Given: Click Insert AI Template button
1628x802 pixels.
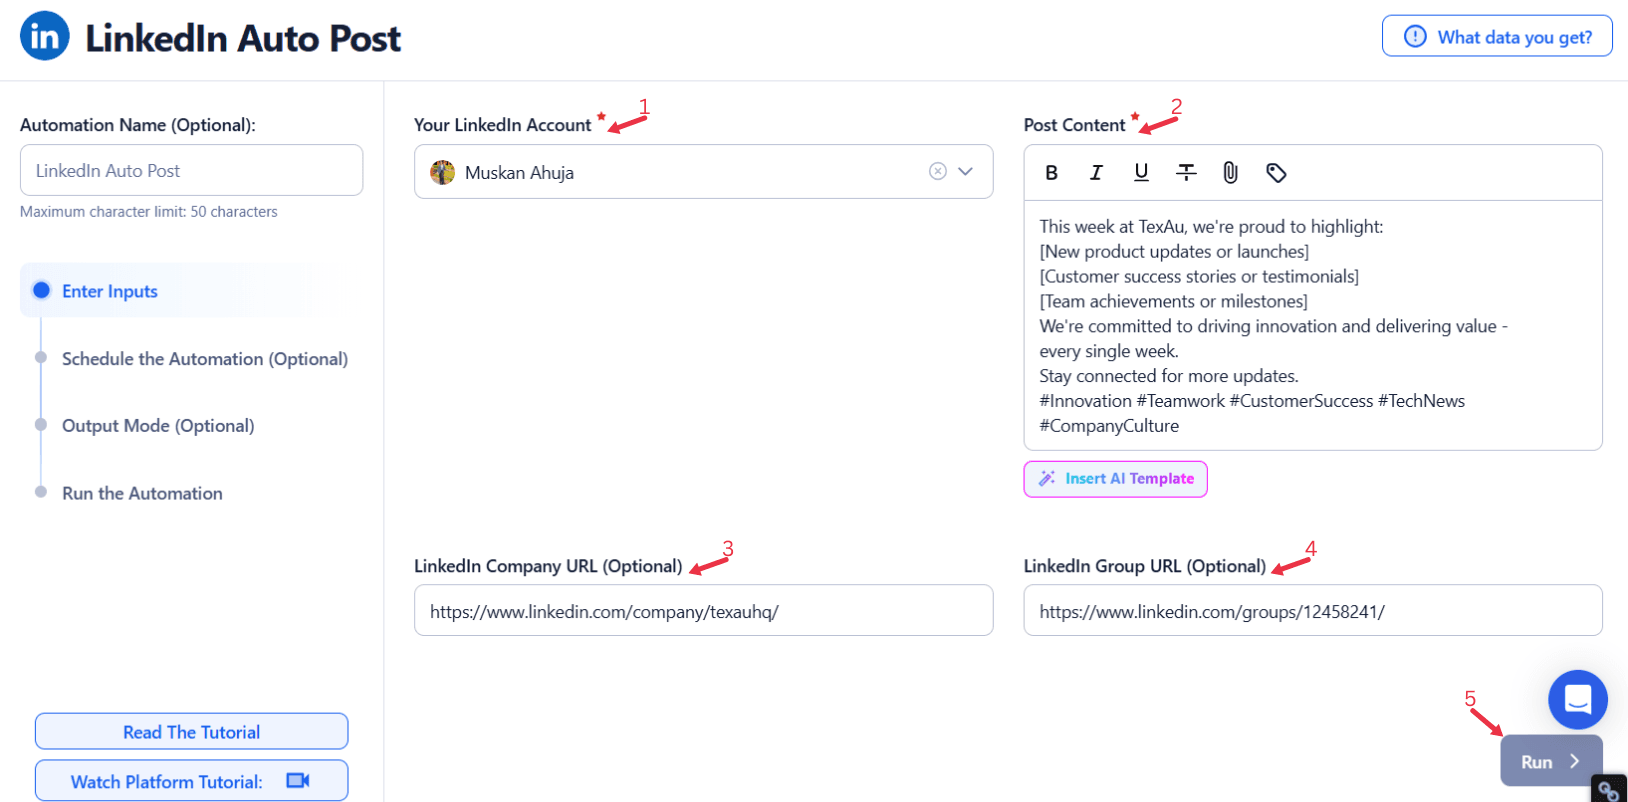Looking at the screenshot, I should 1115,479.
